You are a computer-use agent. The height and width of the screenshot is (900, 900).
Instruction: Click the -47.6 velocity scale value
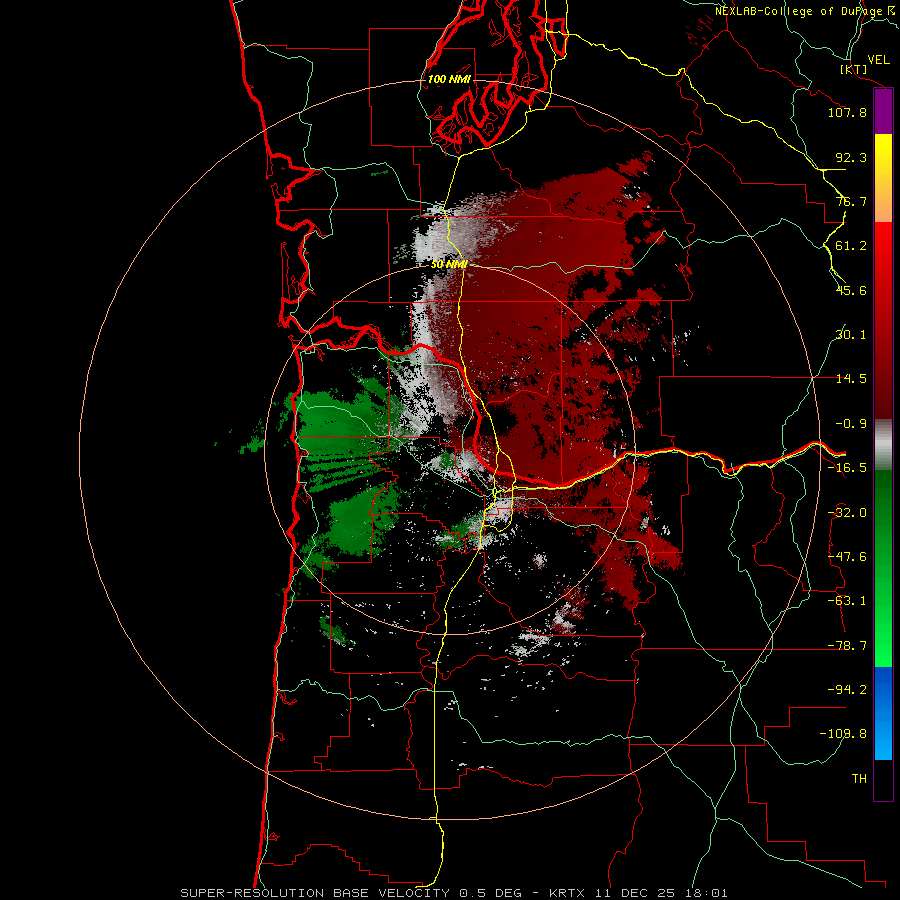tap(847, 557)
